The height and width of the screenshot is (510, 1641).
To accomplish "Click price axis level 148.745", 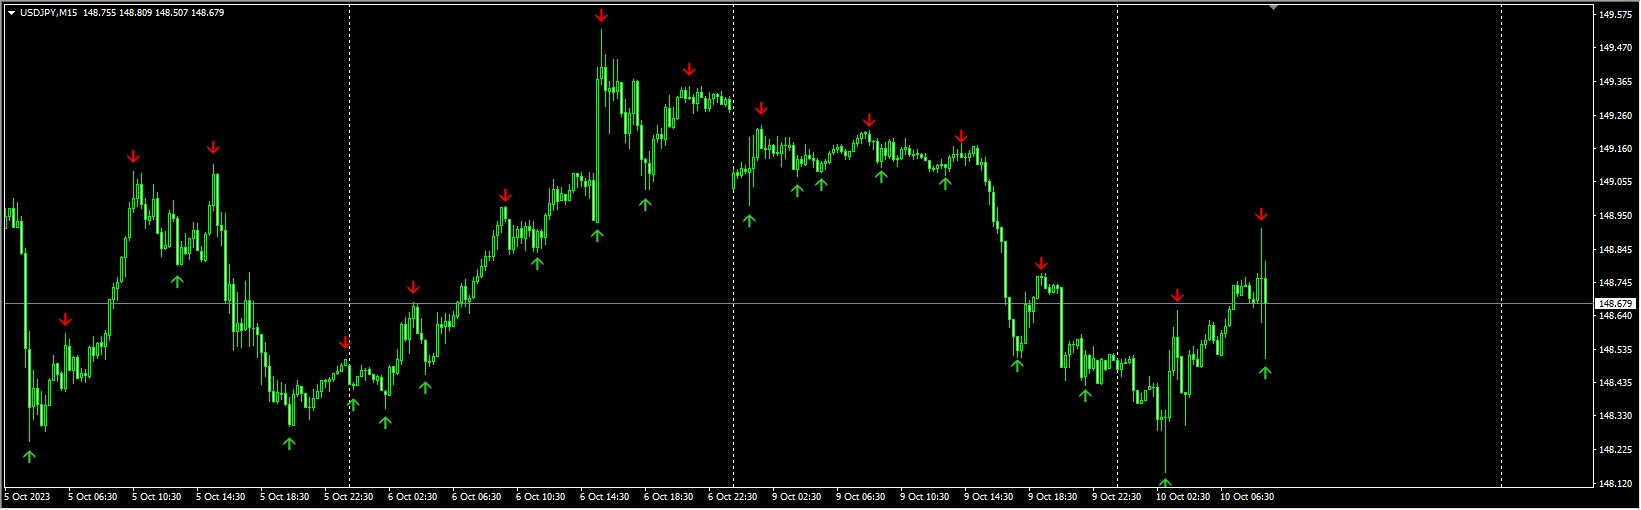I will coord(1615,282).
